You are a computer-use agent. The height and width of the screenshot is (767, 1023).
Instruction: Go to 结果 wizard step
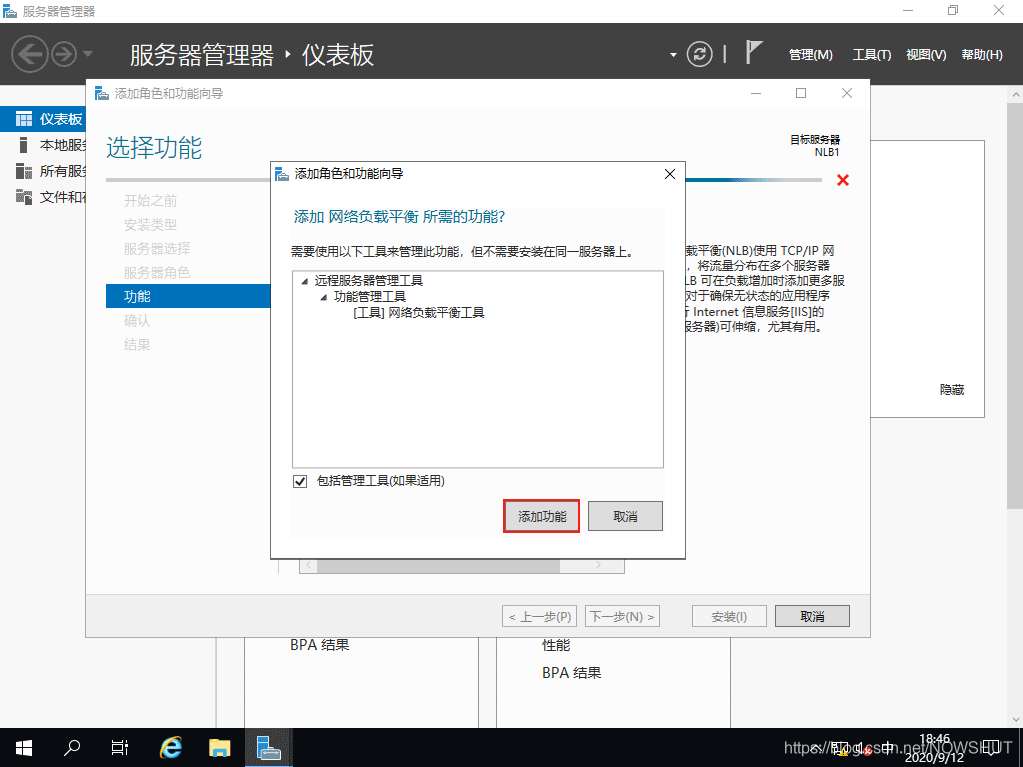click(137, 345)
